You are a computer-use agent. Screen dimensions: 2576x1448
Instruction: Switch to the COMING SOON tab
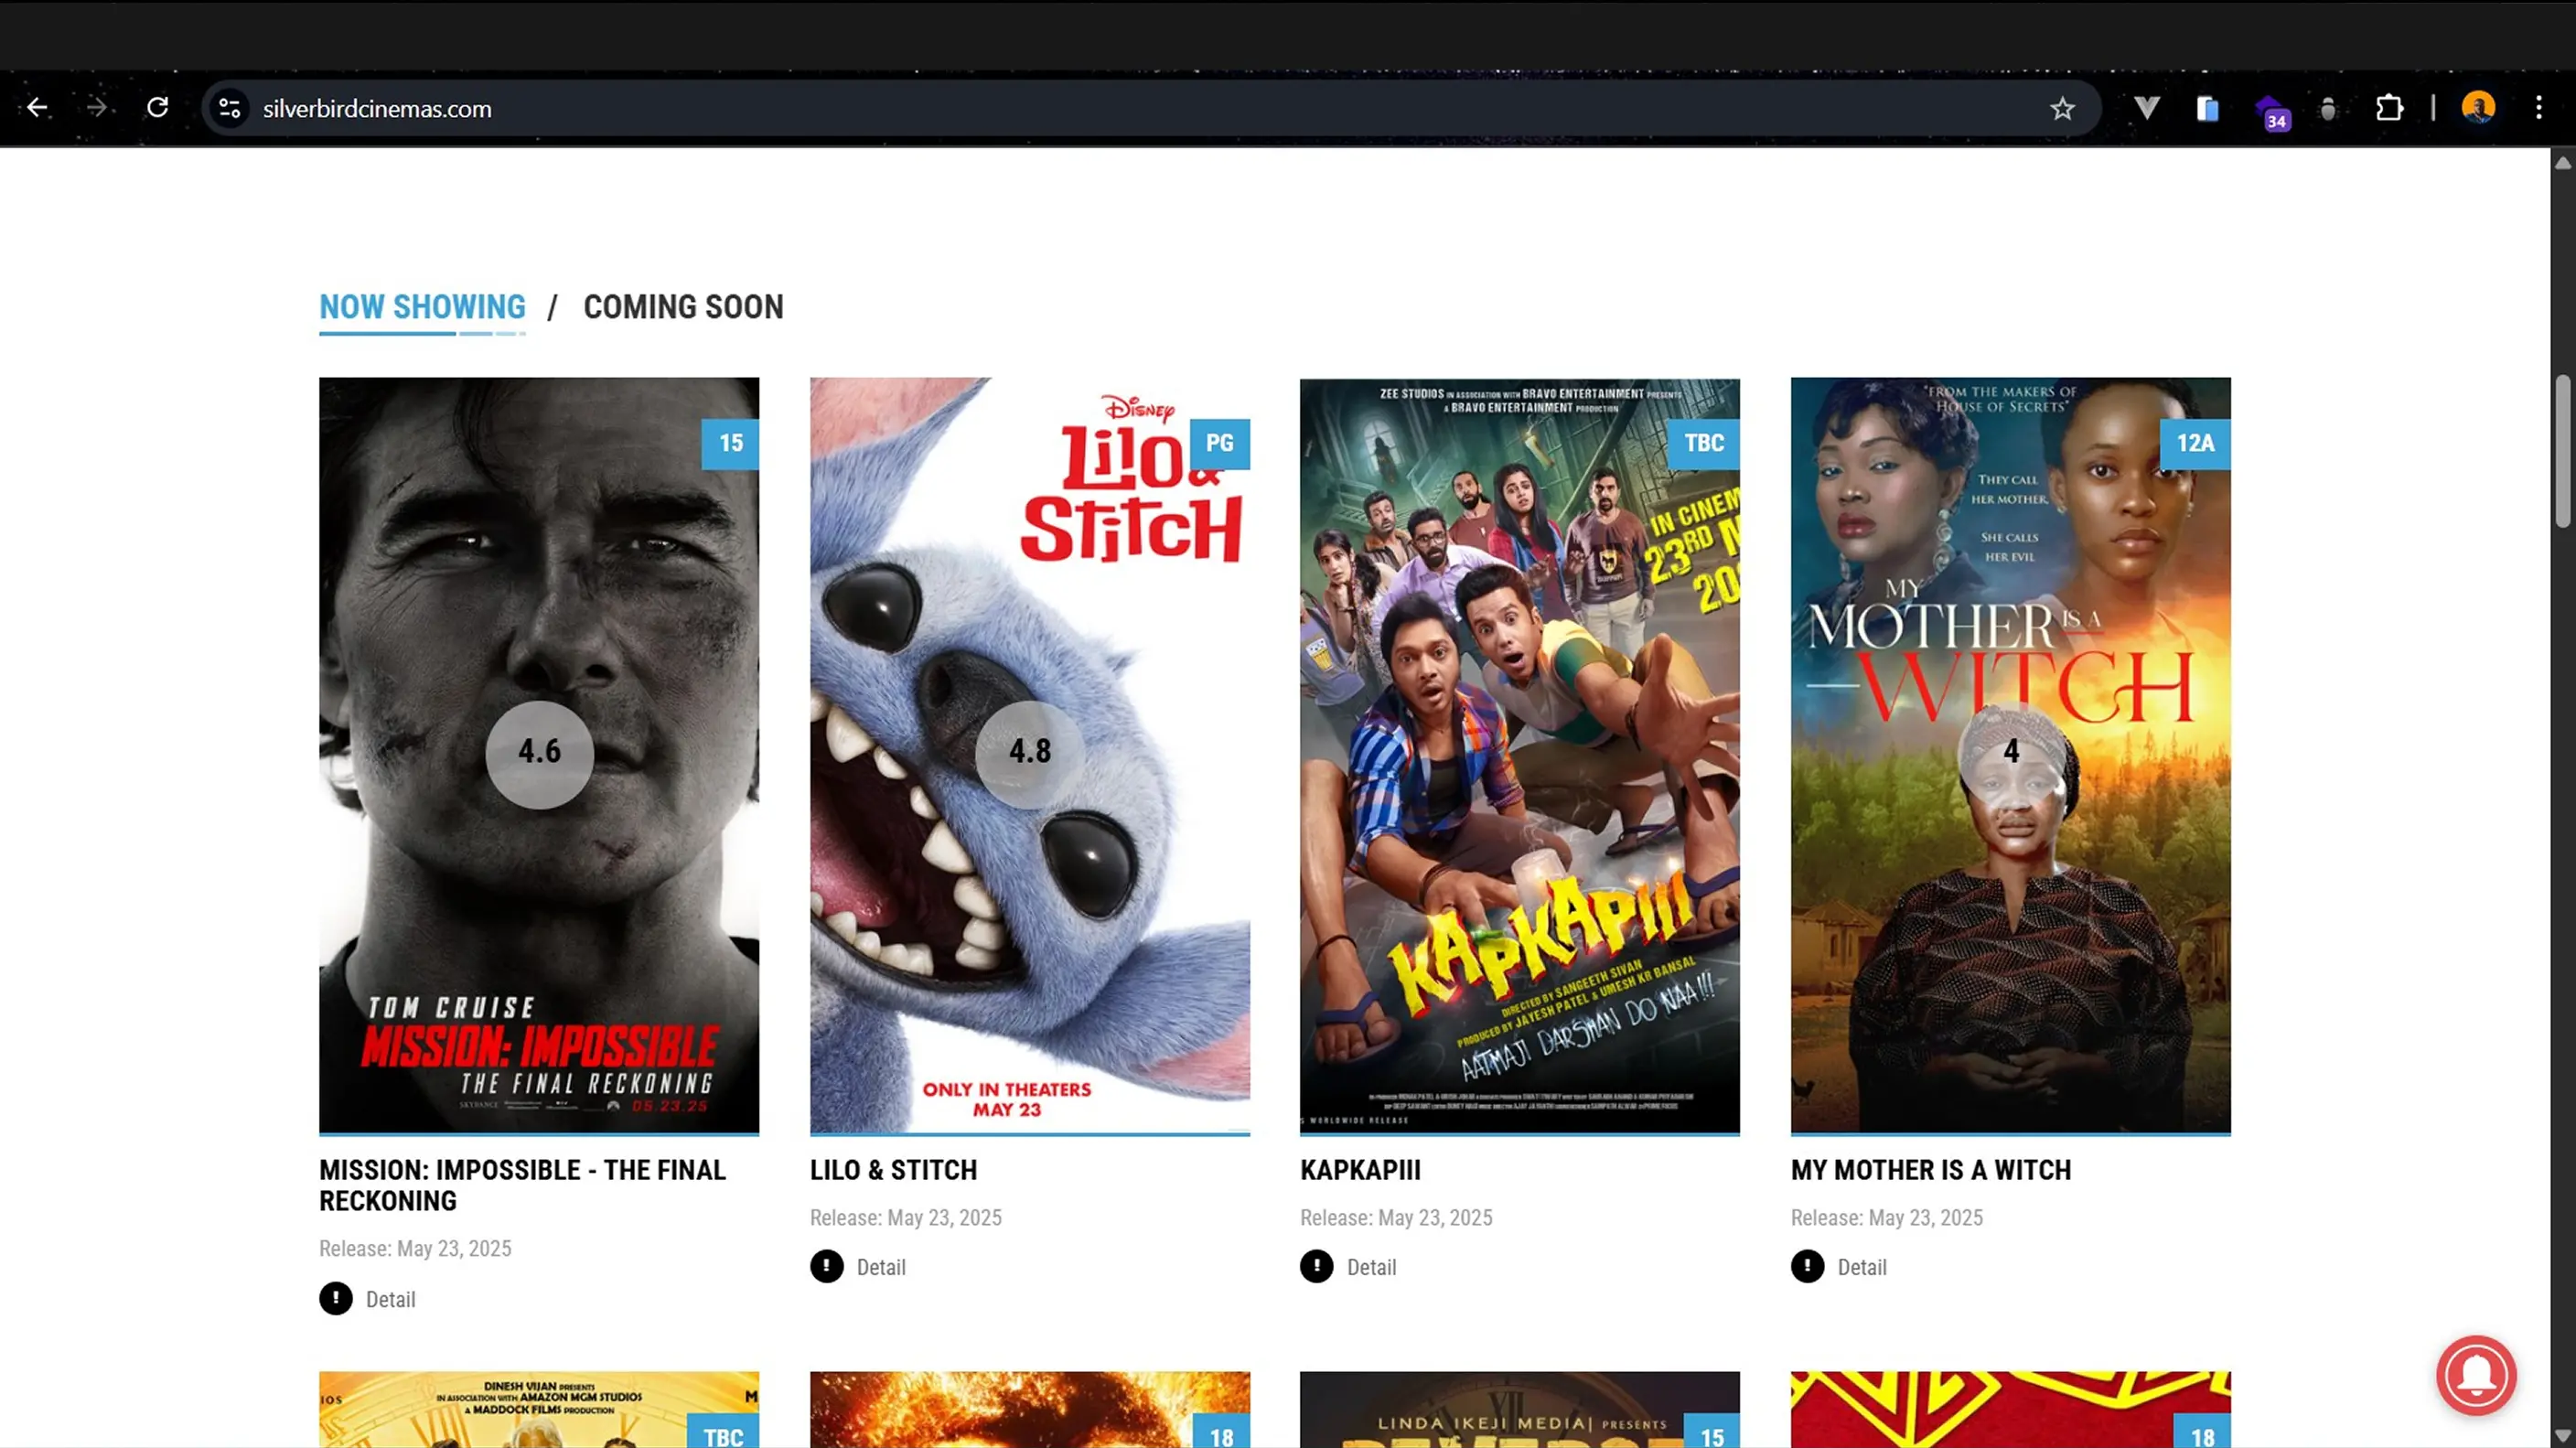683,307
